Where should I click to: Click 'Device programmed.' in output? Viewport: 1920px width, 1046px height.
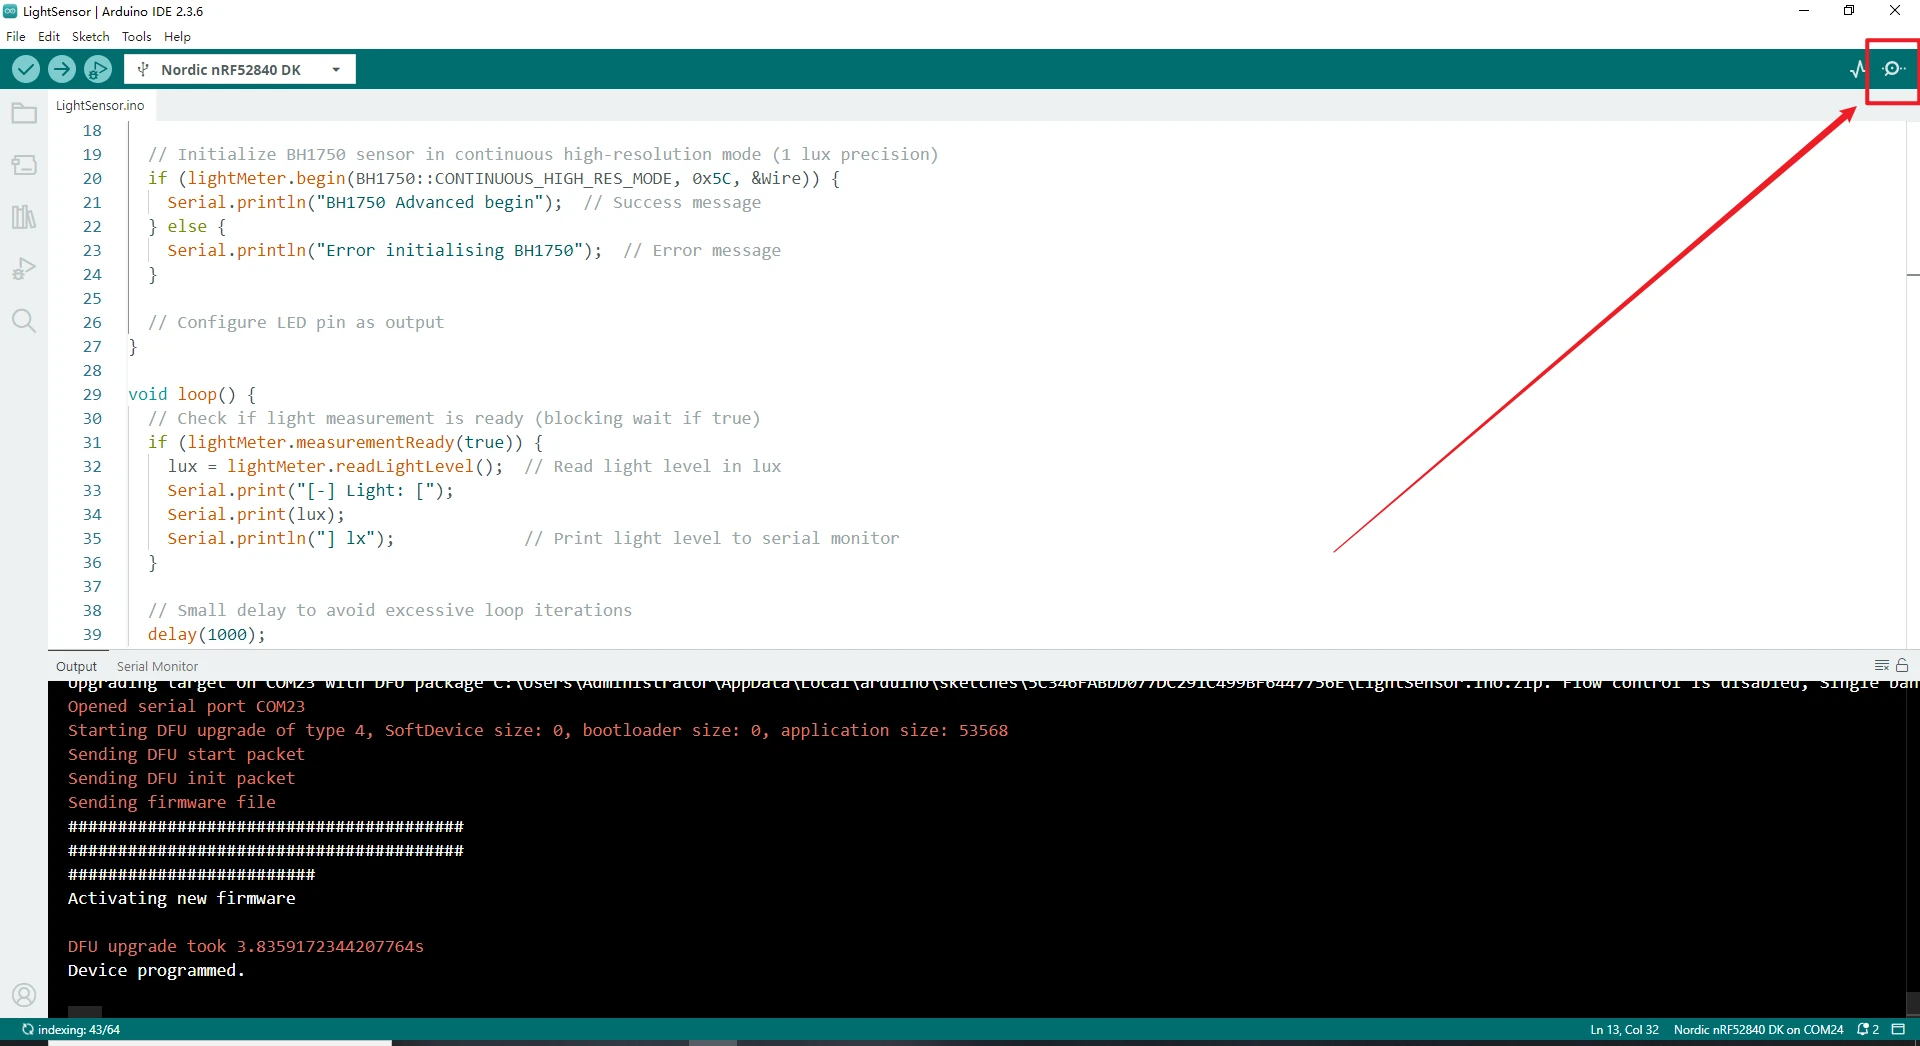[156, 970]
